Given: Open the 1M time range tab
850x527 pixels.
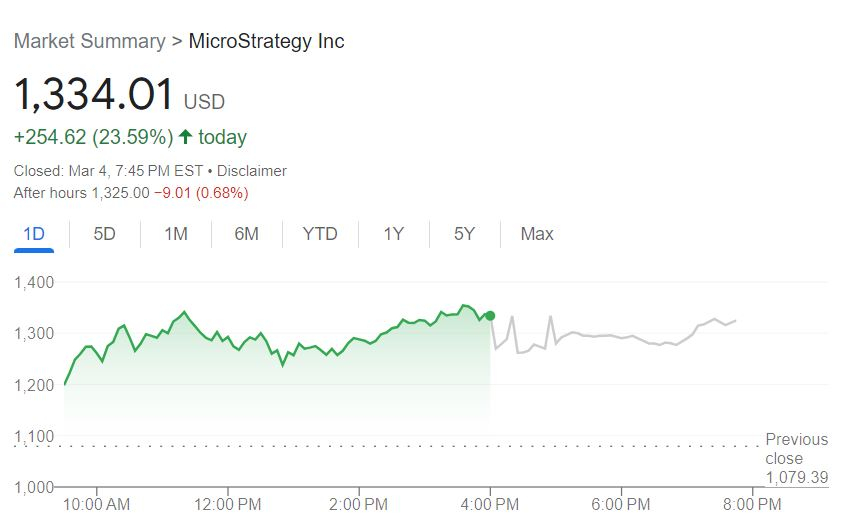Looking at the screenshot, I should point(175,234).
